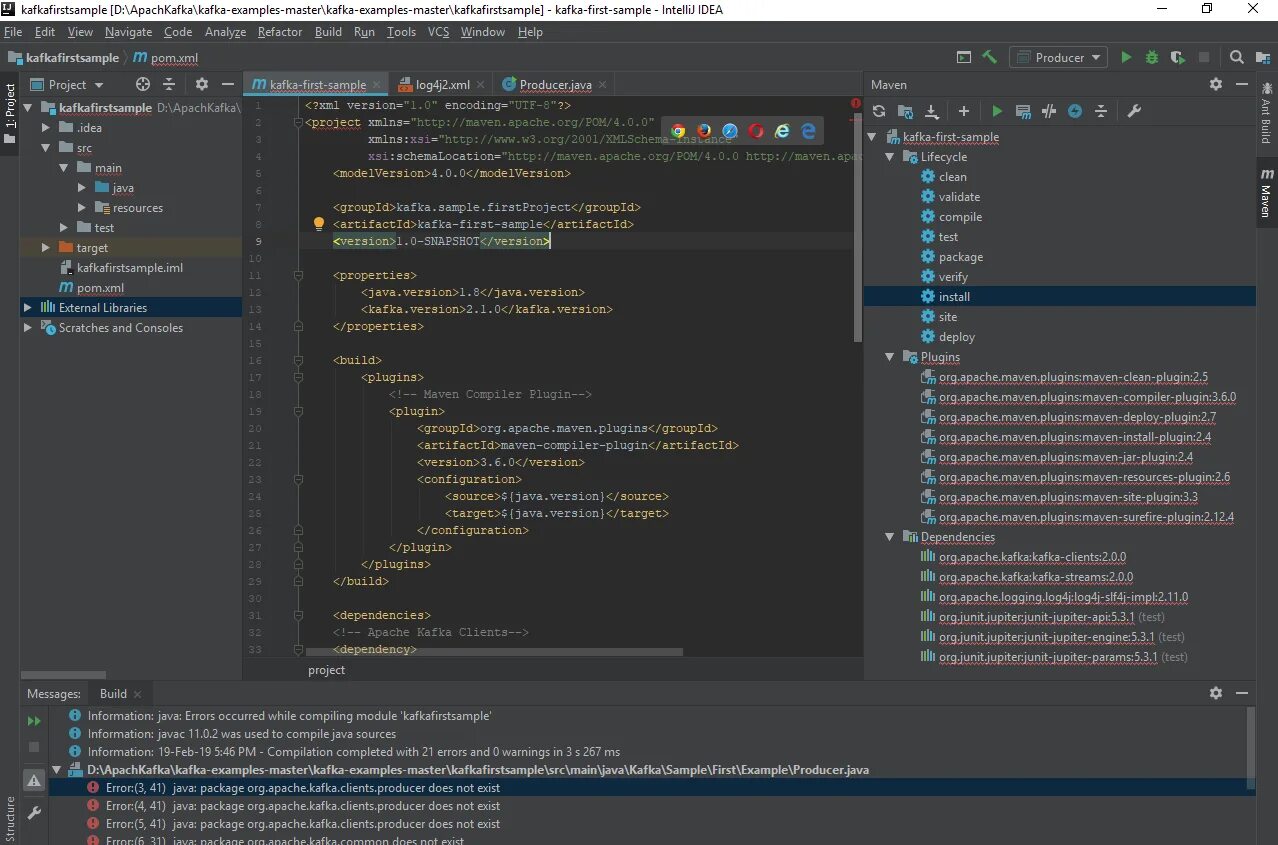
Task: Reimport all Maven projects
Action: (879, 112)
